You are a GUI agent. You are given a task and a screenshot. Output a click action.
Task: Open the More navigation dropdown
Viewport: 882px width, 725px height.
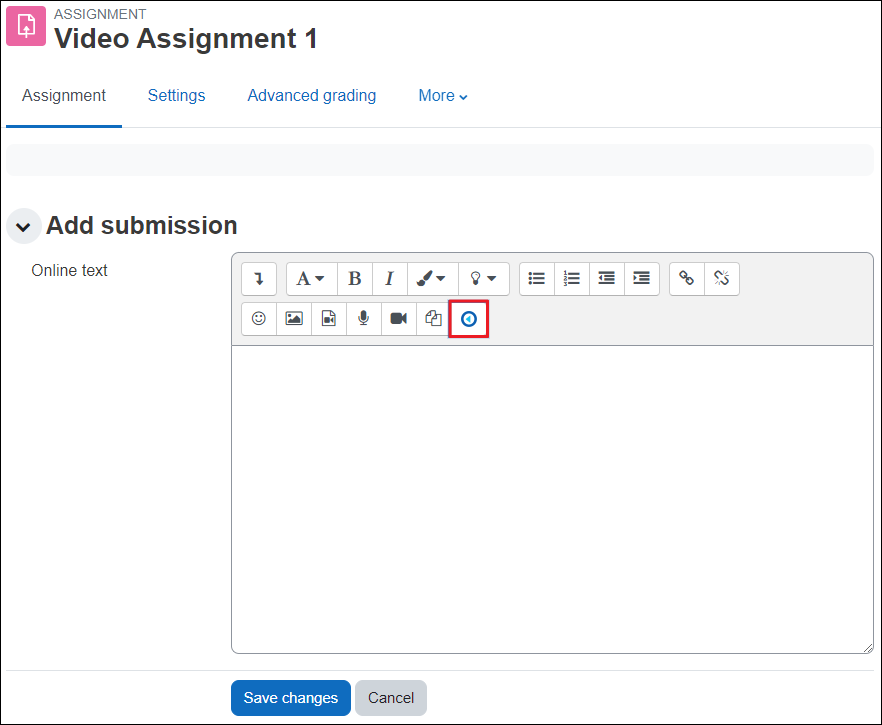(442, 95)
